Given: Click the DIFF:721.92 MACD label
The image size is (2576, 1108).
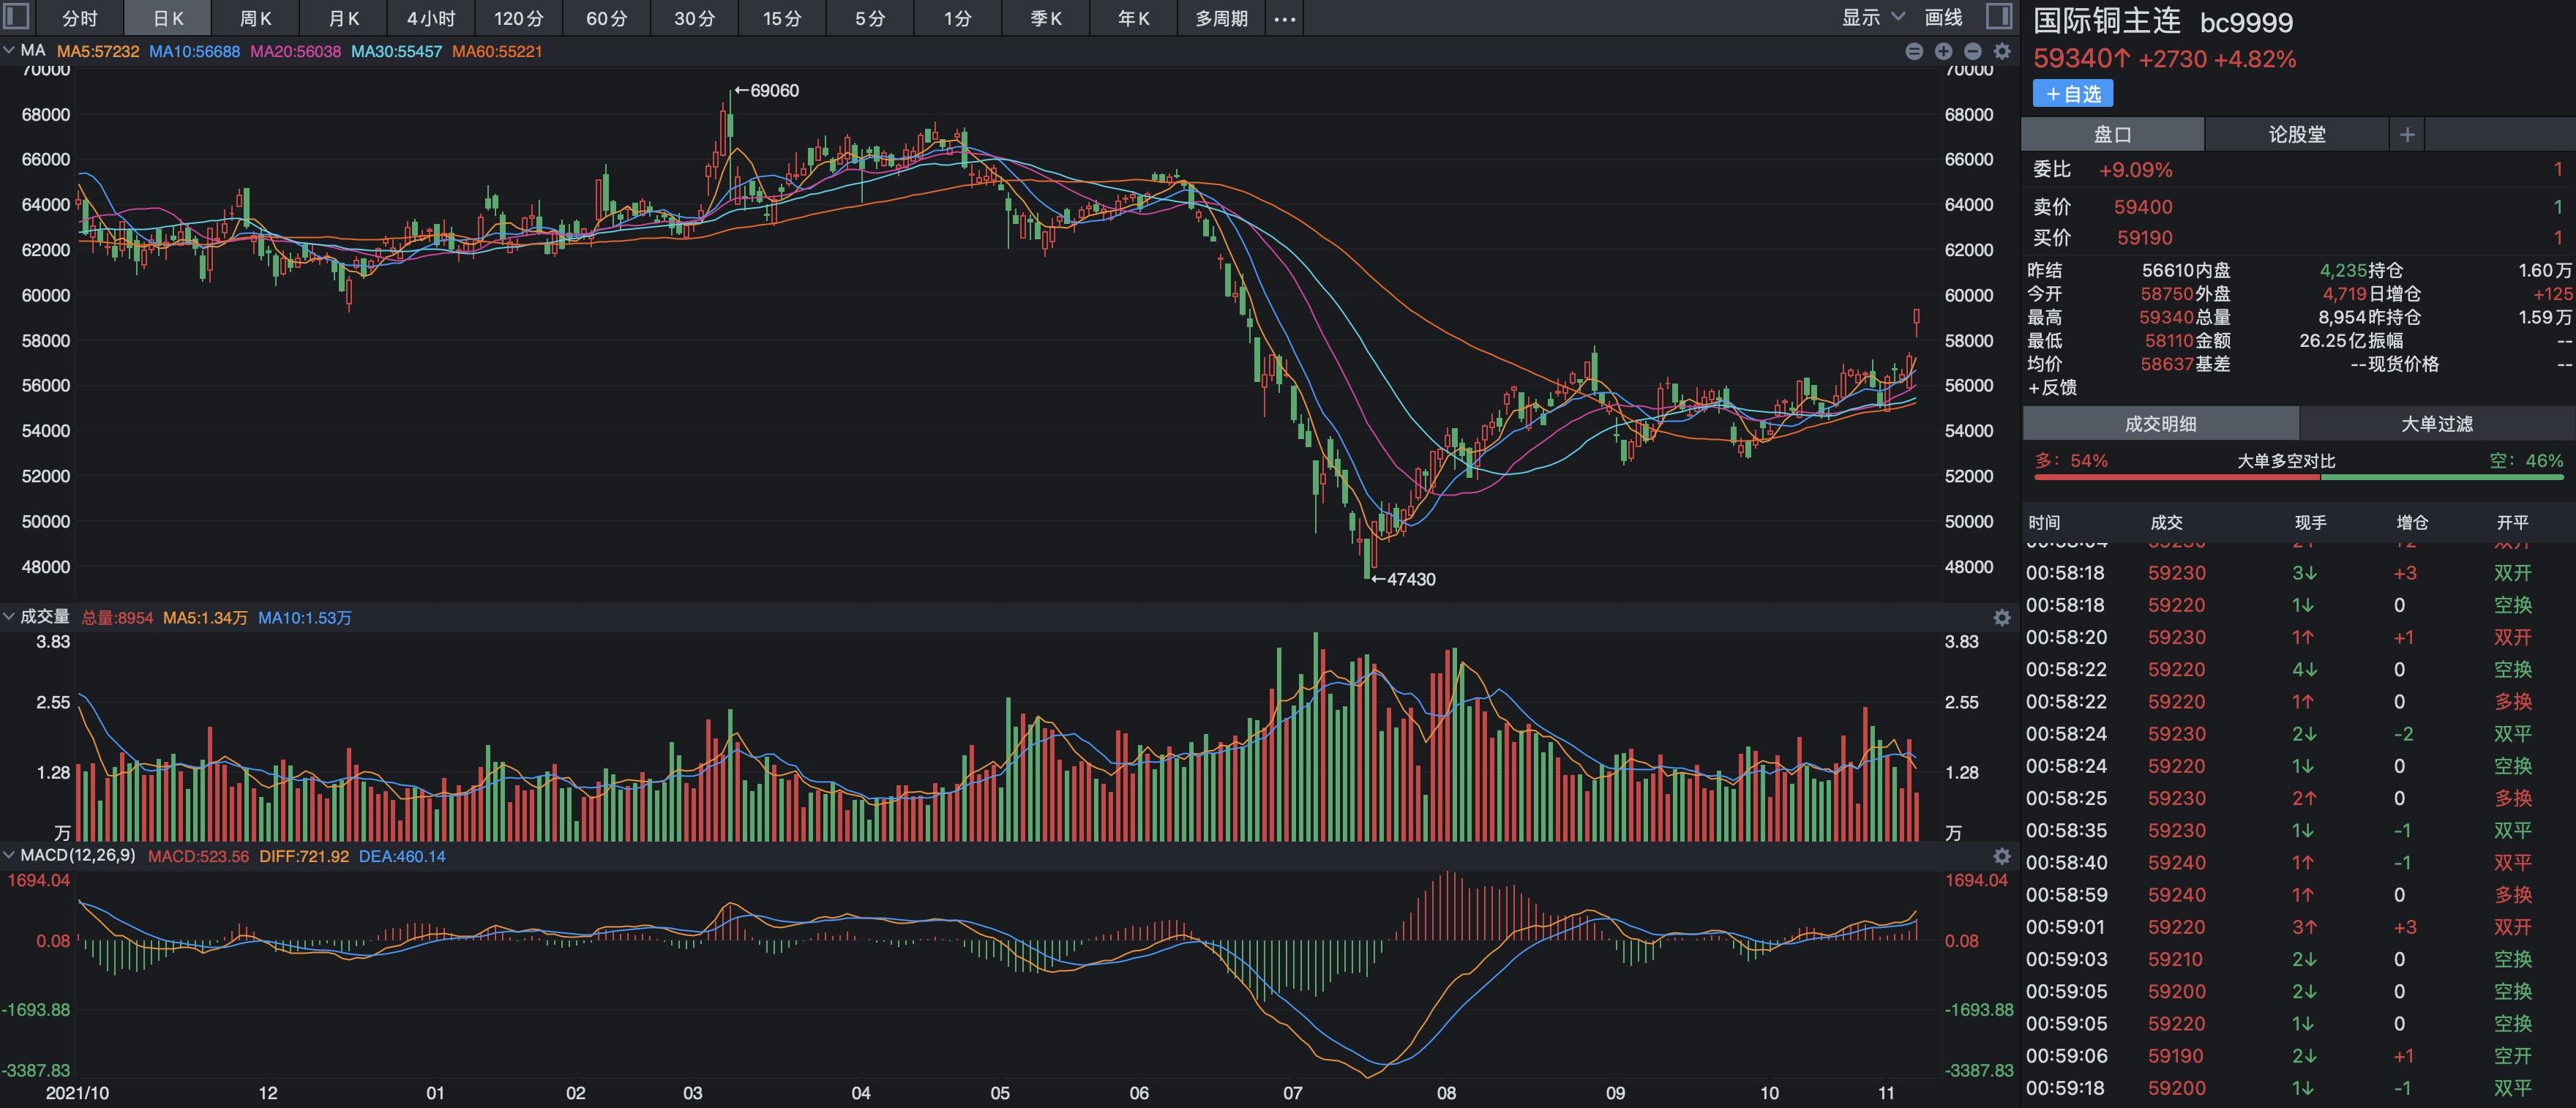Looking at the screenshot, I should click(x=304, y=856).
